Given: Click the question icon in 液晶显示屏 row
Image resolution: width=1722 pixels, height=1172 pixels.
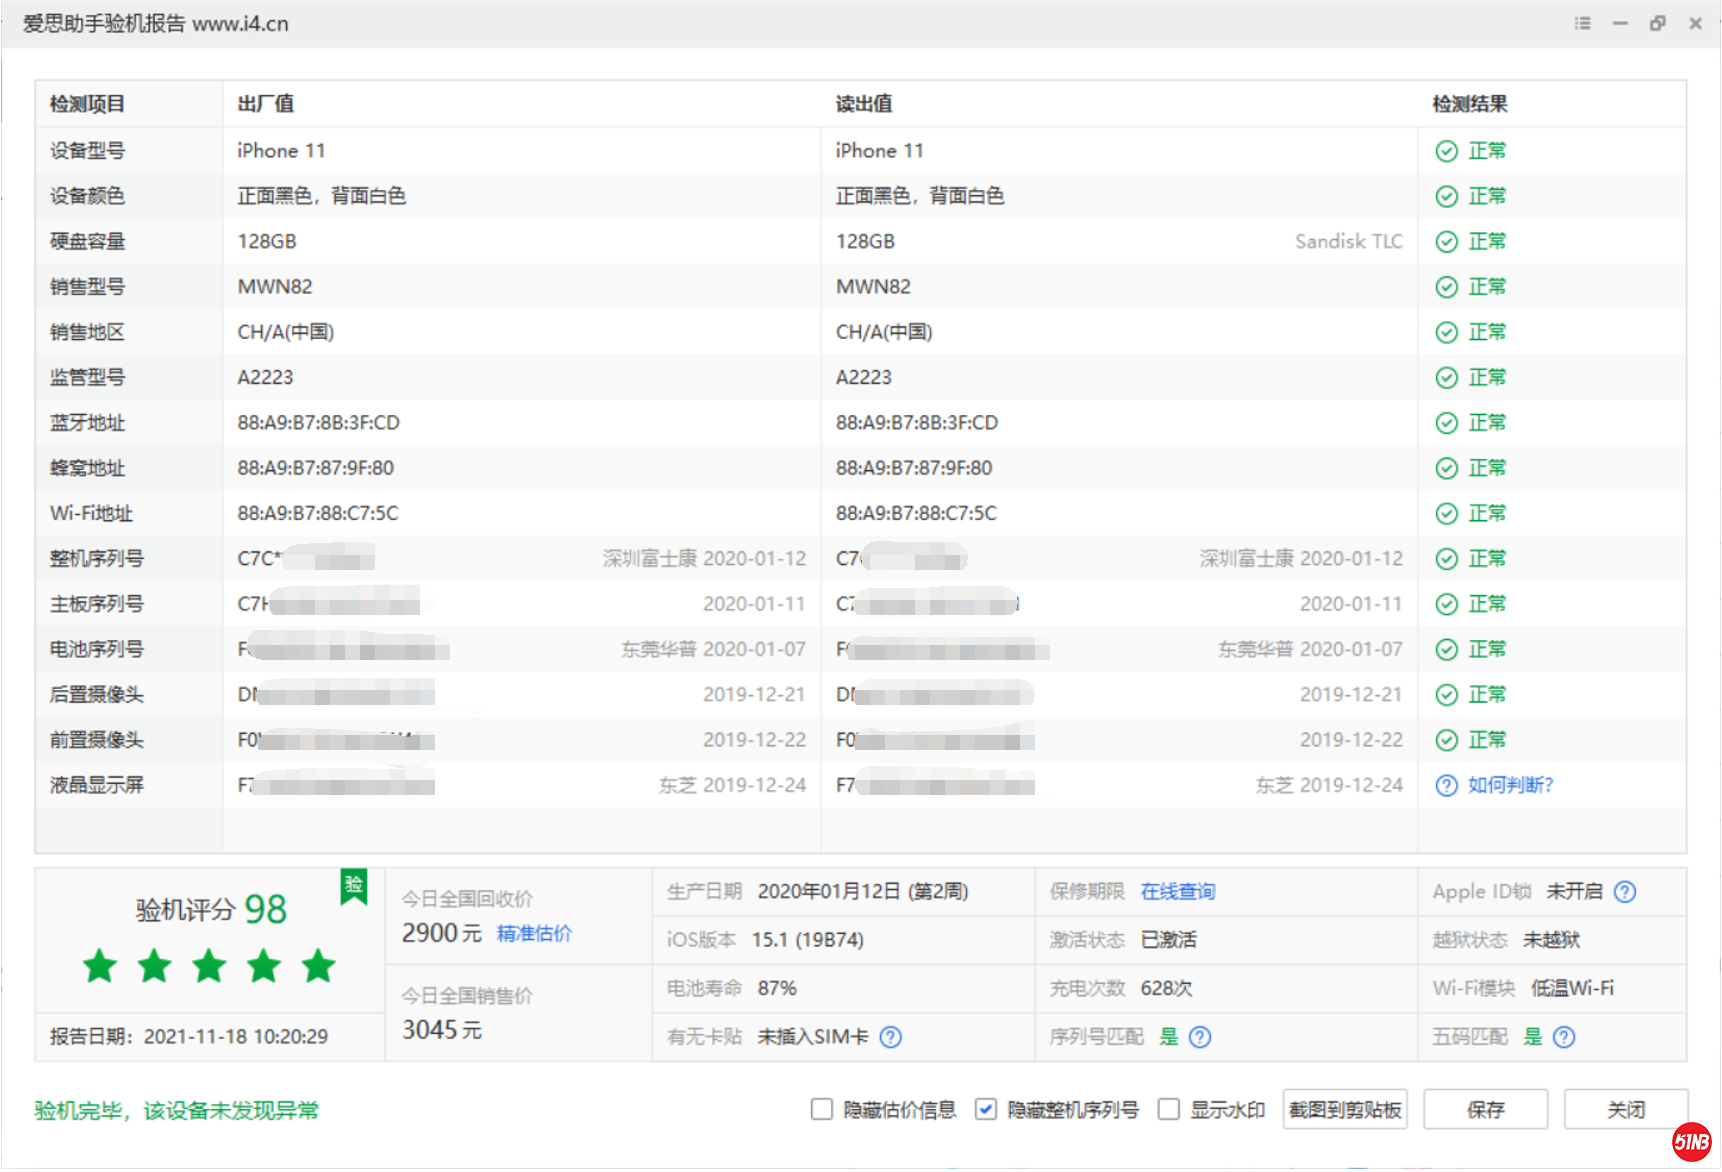Looking at the screenshot, I should [1446, 786].
